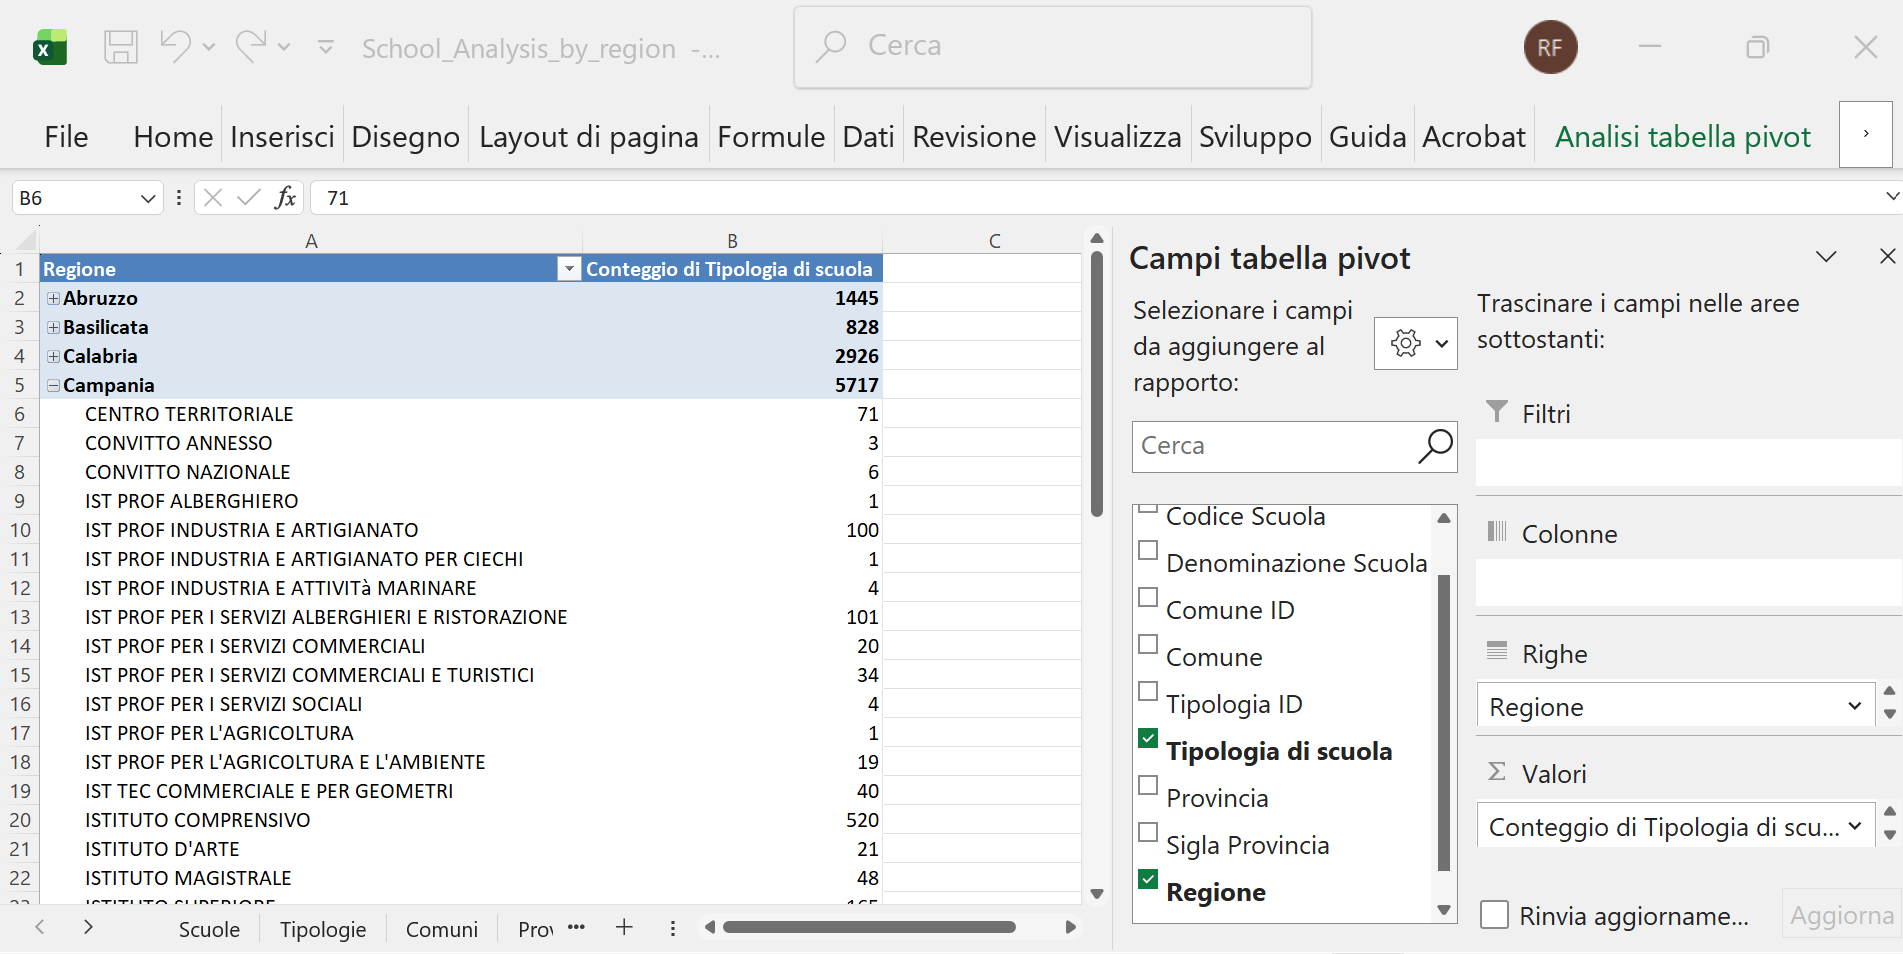The height and width of the screenshot is (954, 1903).
Task: Click the RF account avatar
Action: point(1550,46)
